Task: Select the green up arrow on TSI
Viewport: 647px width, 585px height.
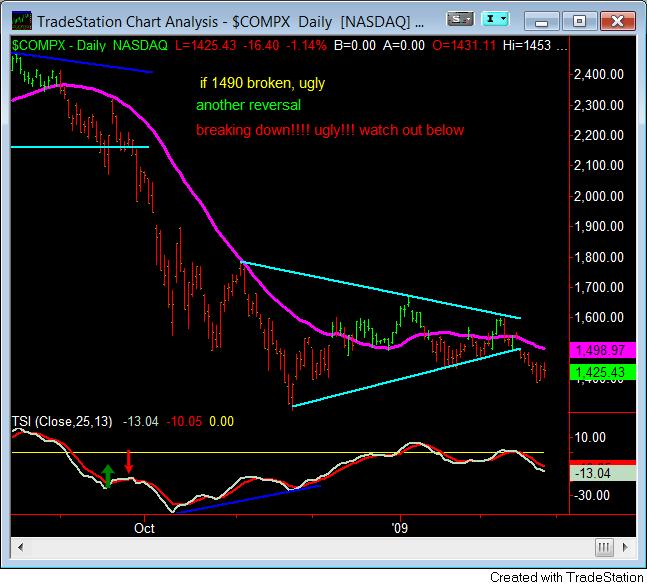Action: (108, 476)
